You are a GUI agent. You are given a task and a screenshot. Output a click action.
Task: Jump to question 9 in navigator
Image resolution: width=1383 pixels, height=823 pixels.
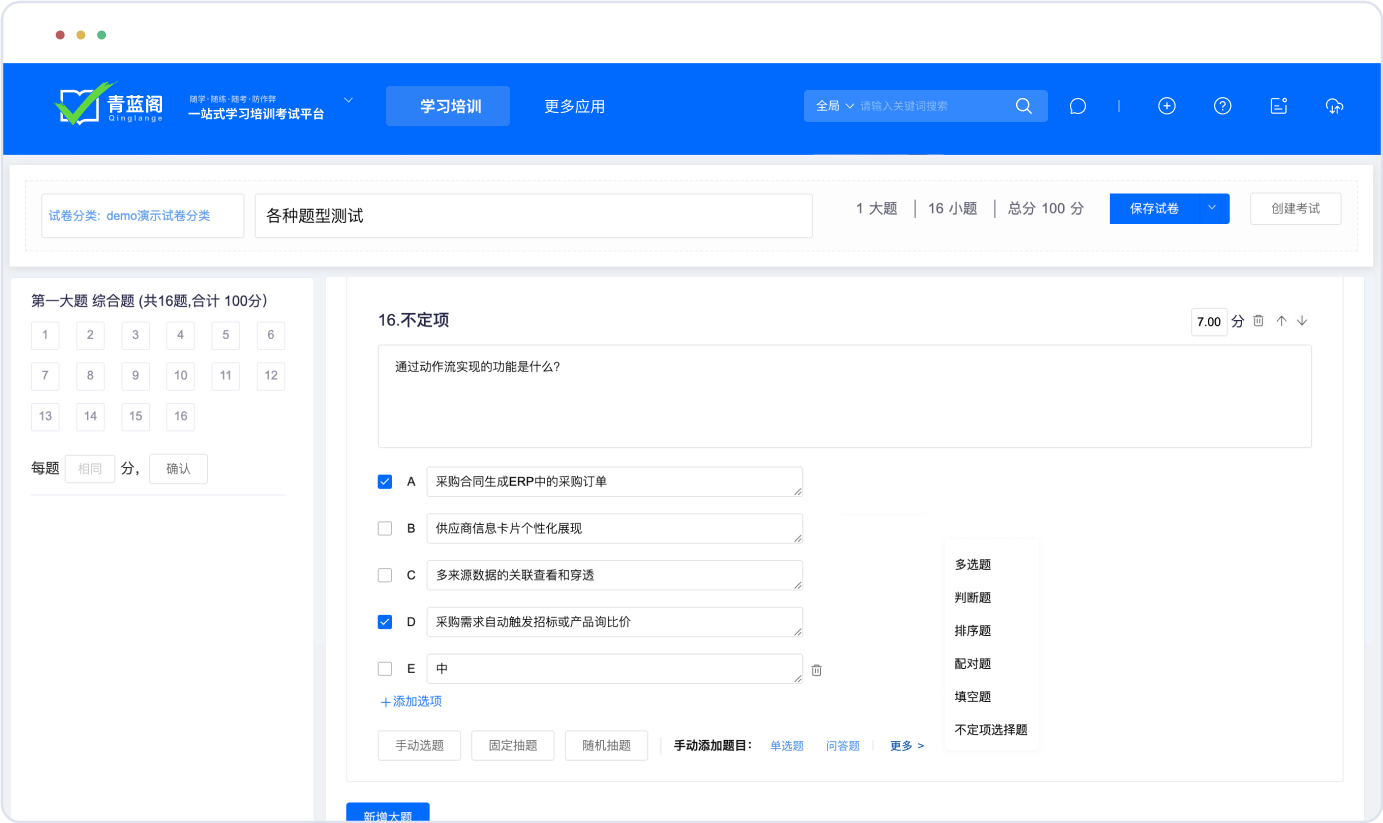135,376
